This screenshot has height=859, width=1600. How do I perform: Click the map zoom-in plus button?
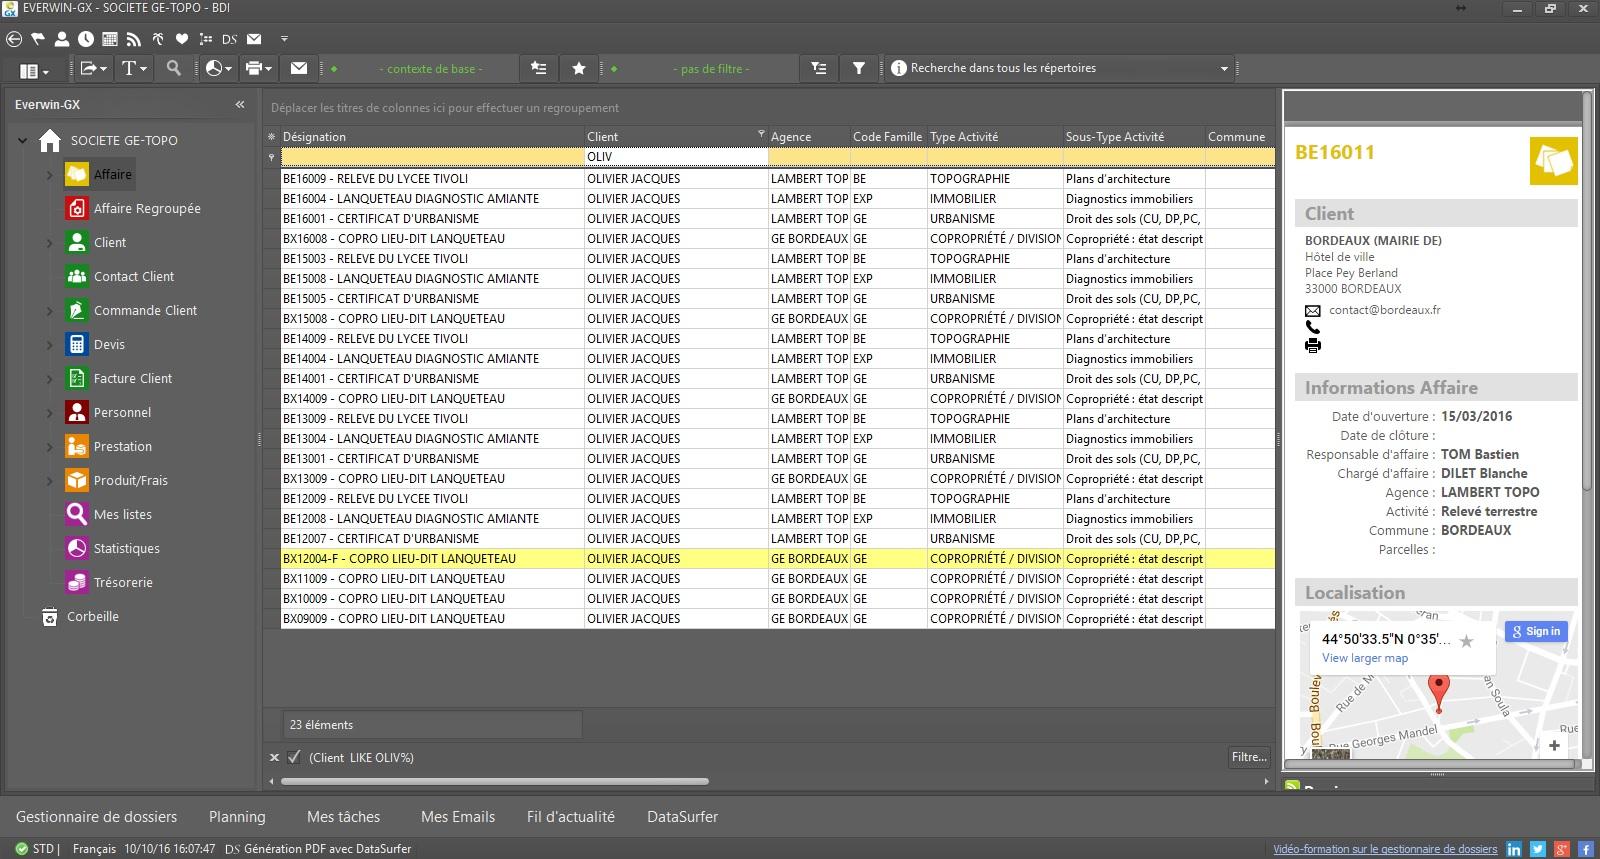tap(1554, 745)
